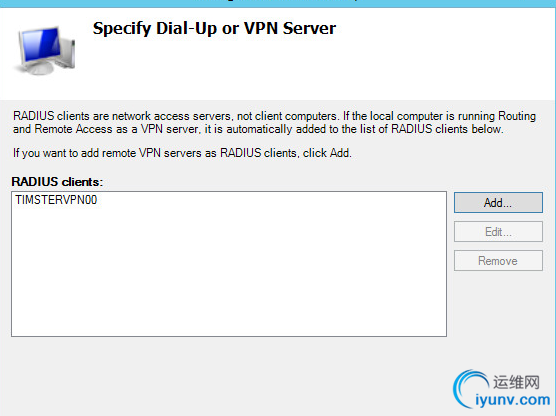Click the grayed Edit... button
The width and height of the screenshot is (556, 416).
pyautogui.click(x=498, y=232)
